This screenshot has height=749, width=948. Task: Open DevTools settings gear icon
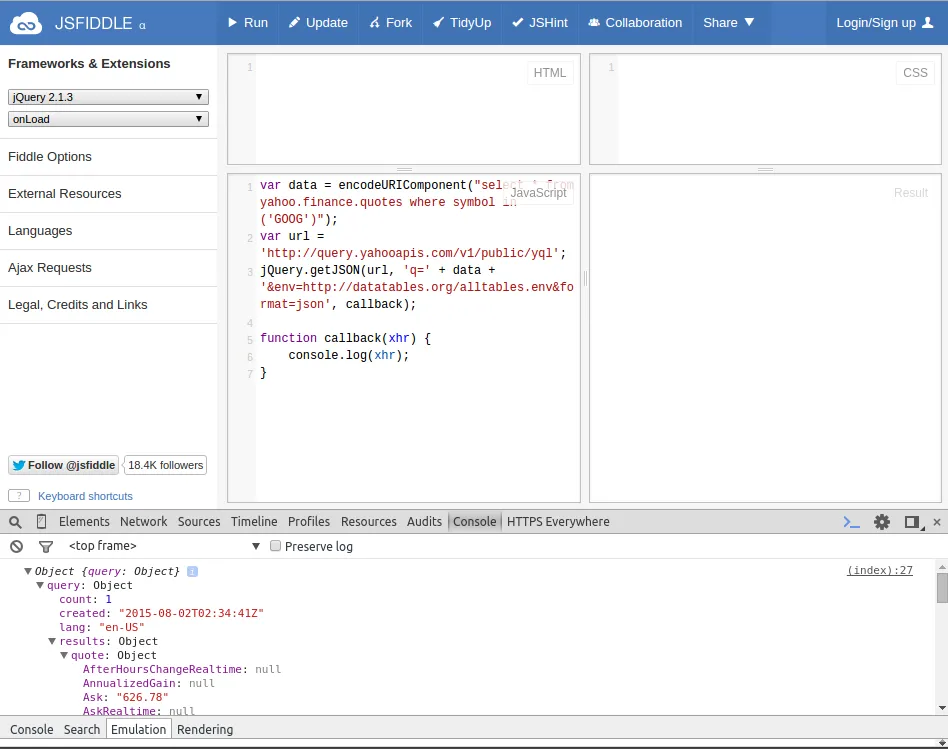(x=881, y=521)
